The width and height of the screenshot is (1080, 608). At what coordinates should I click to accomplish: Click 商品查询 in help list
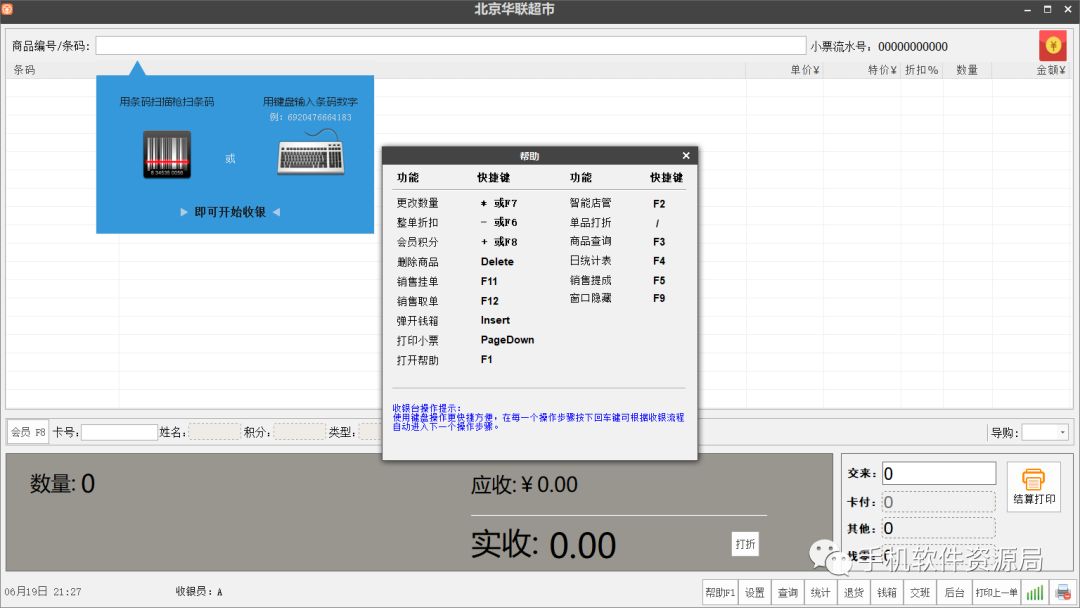(590, 241)
